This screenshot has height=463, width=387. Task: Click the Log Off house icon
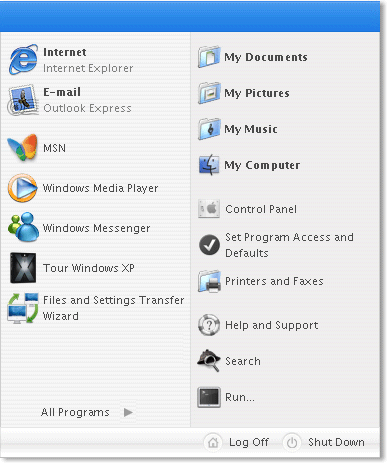(x=213, y=442)
